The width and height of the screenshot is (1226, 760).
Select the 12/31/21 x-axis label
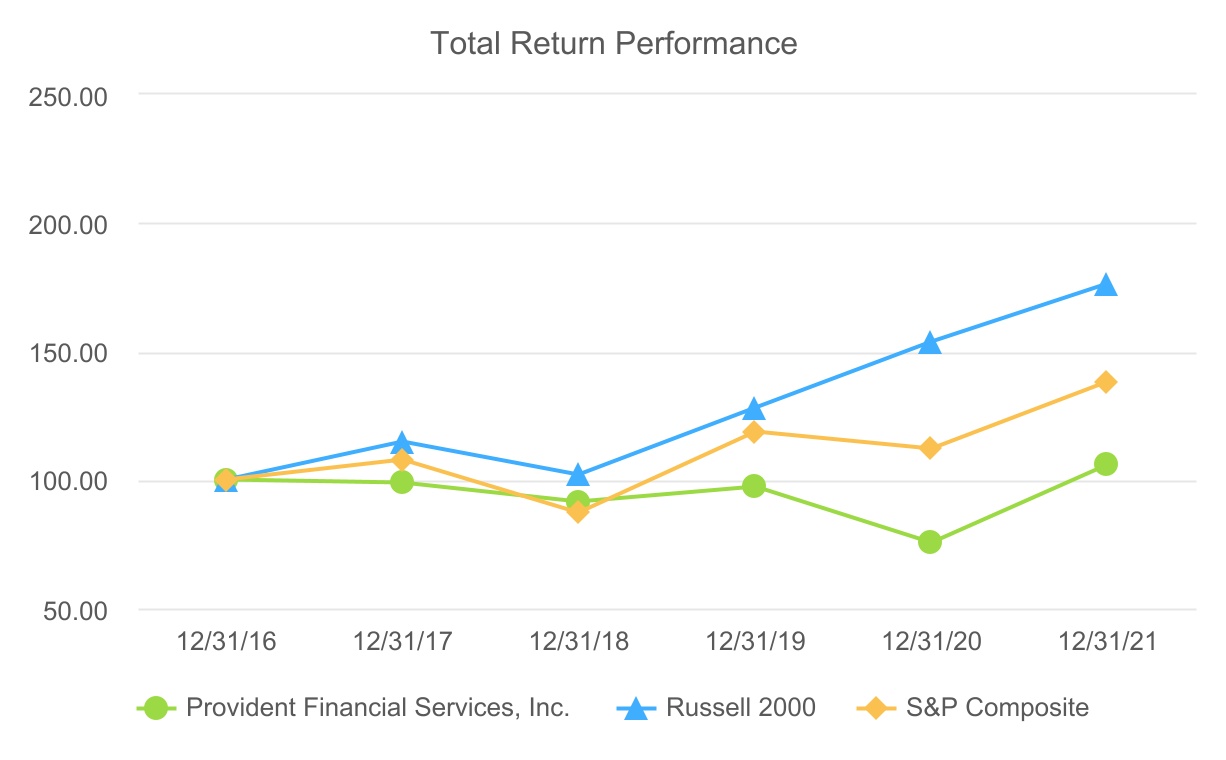click(1105, 642)
